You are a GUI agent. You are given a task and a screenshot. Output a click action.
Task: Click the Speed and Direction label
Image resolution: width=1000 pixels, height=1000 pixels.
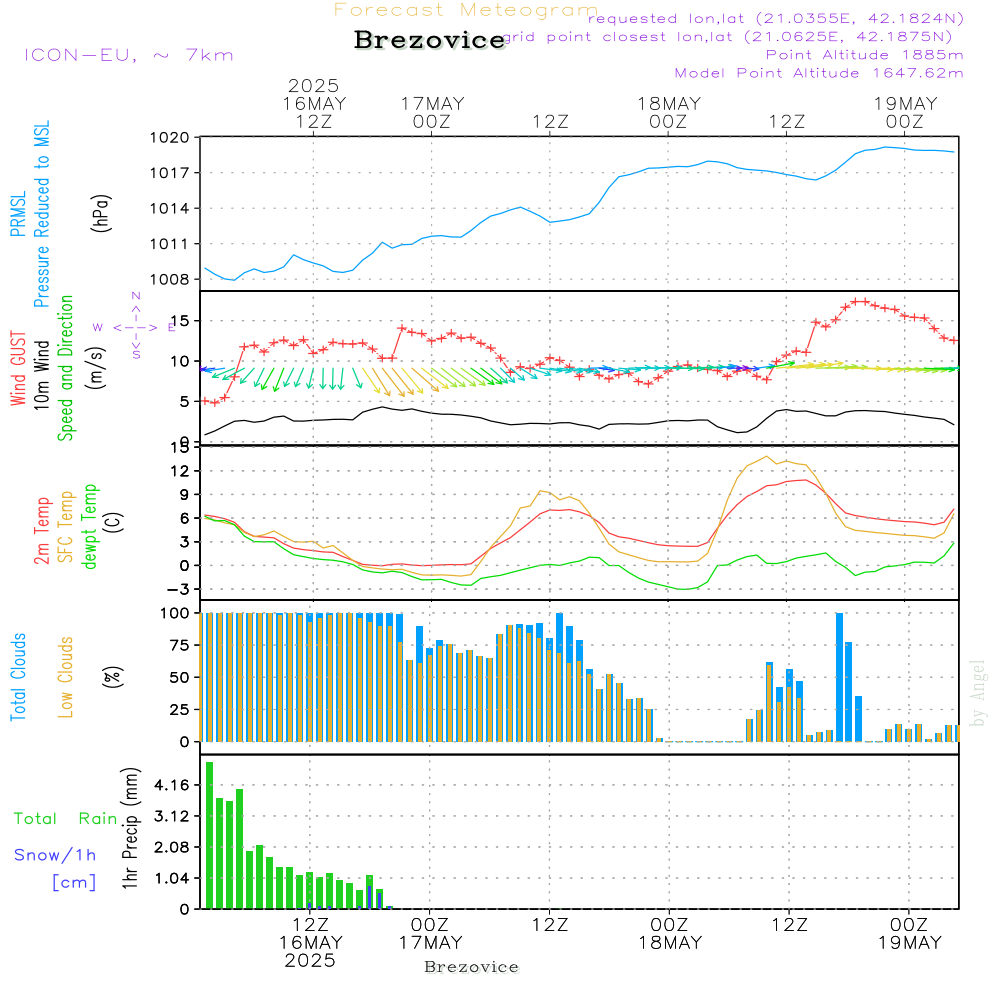(65, 368)
